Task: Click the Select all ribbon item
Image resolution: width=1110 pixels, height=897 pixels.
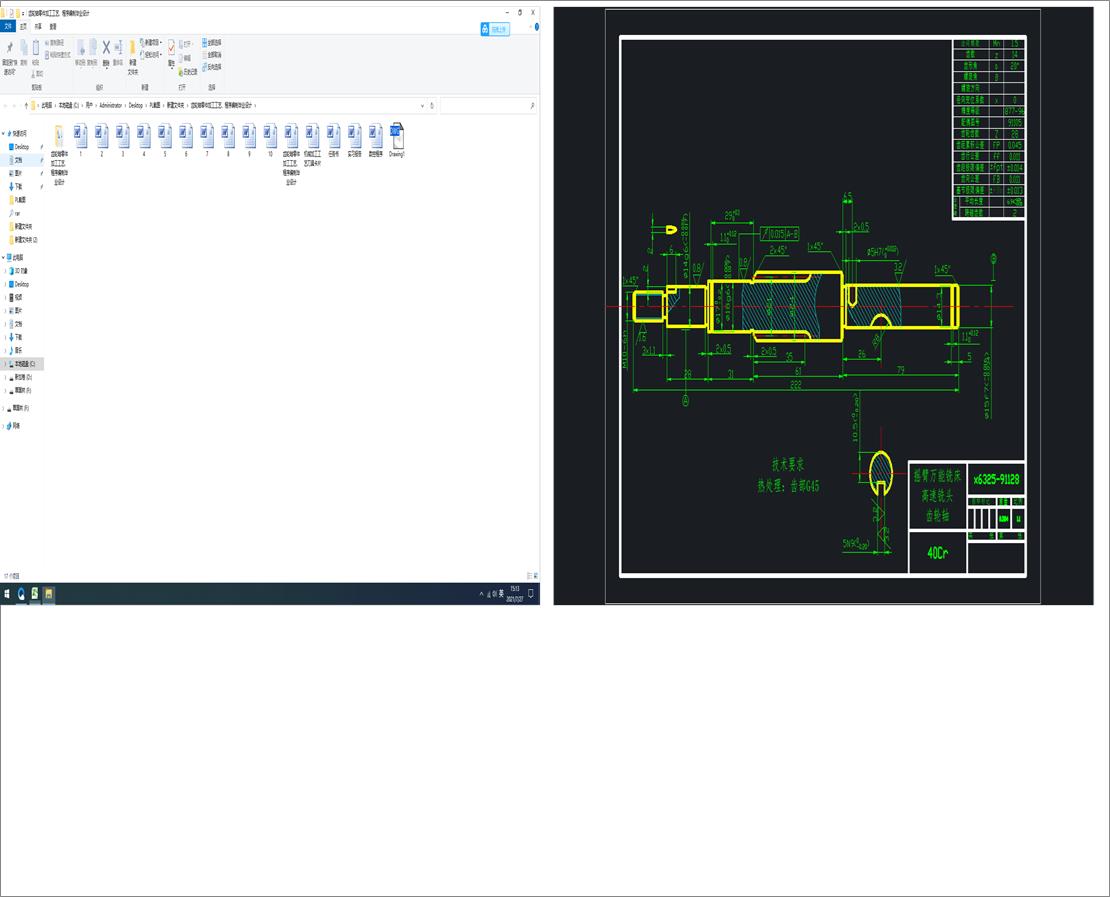Action: [212, 42]
